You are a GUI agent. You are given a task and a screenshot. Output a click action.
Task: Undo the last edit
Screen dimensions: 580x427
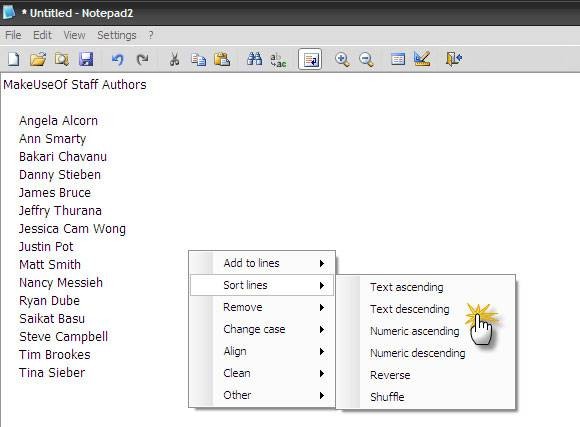click(118, 59)
